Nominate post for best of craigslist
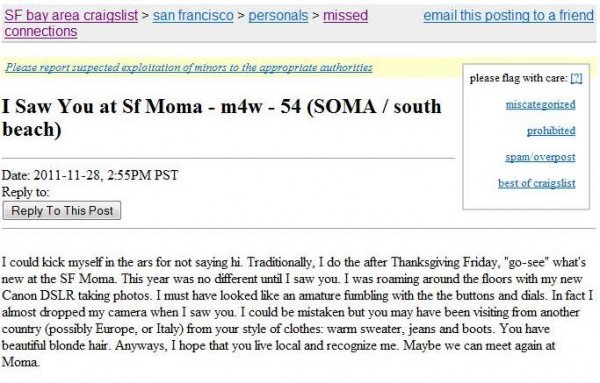 coord(536,183)
